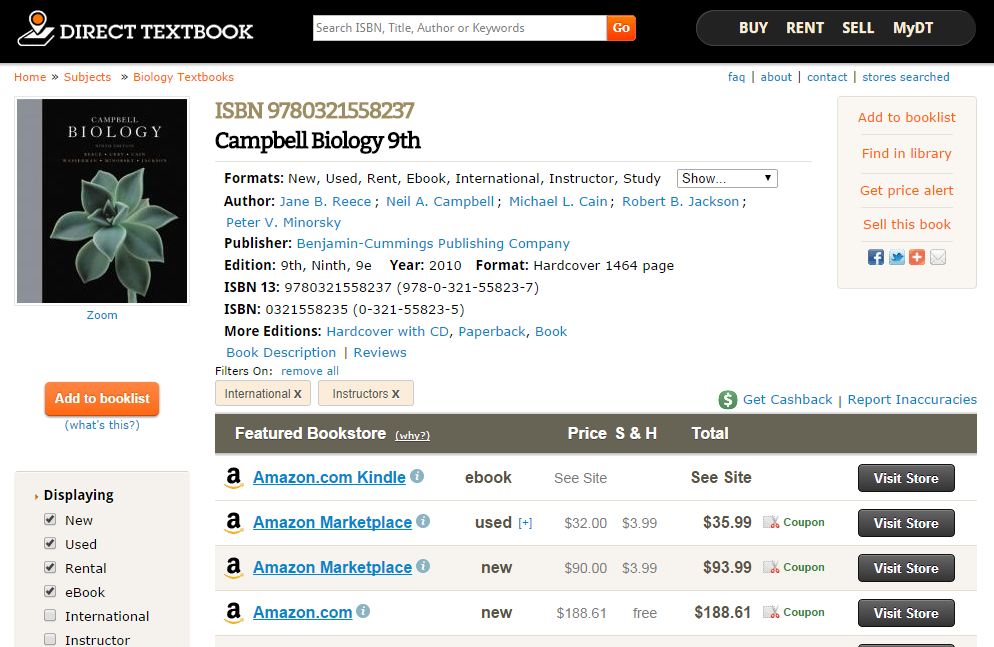994x647 pixels.
Task: Click the Direct Textbook logo
Action: pos(135,29)
